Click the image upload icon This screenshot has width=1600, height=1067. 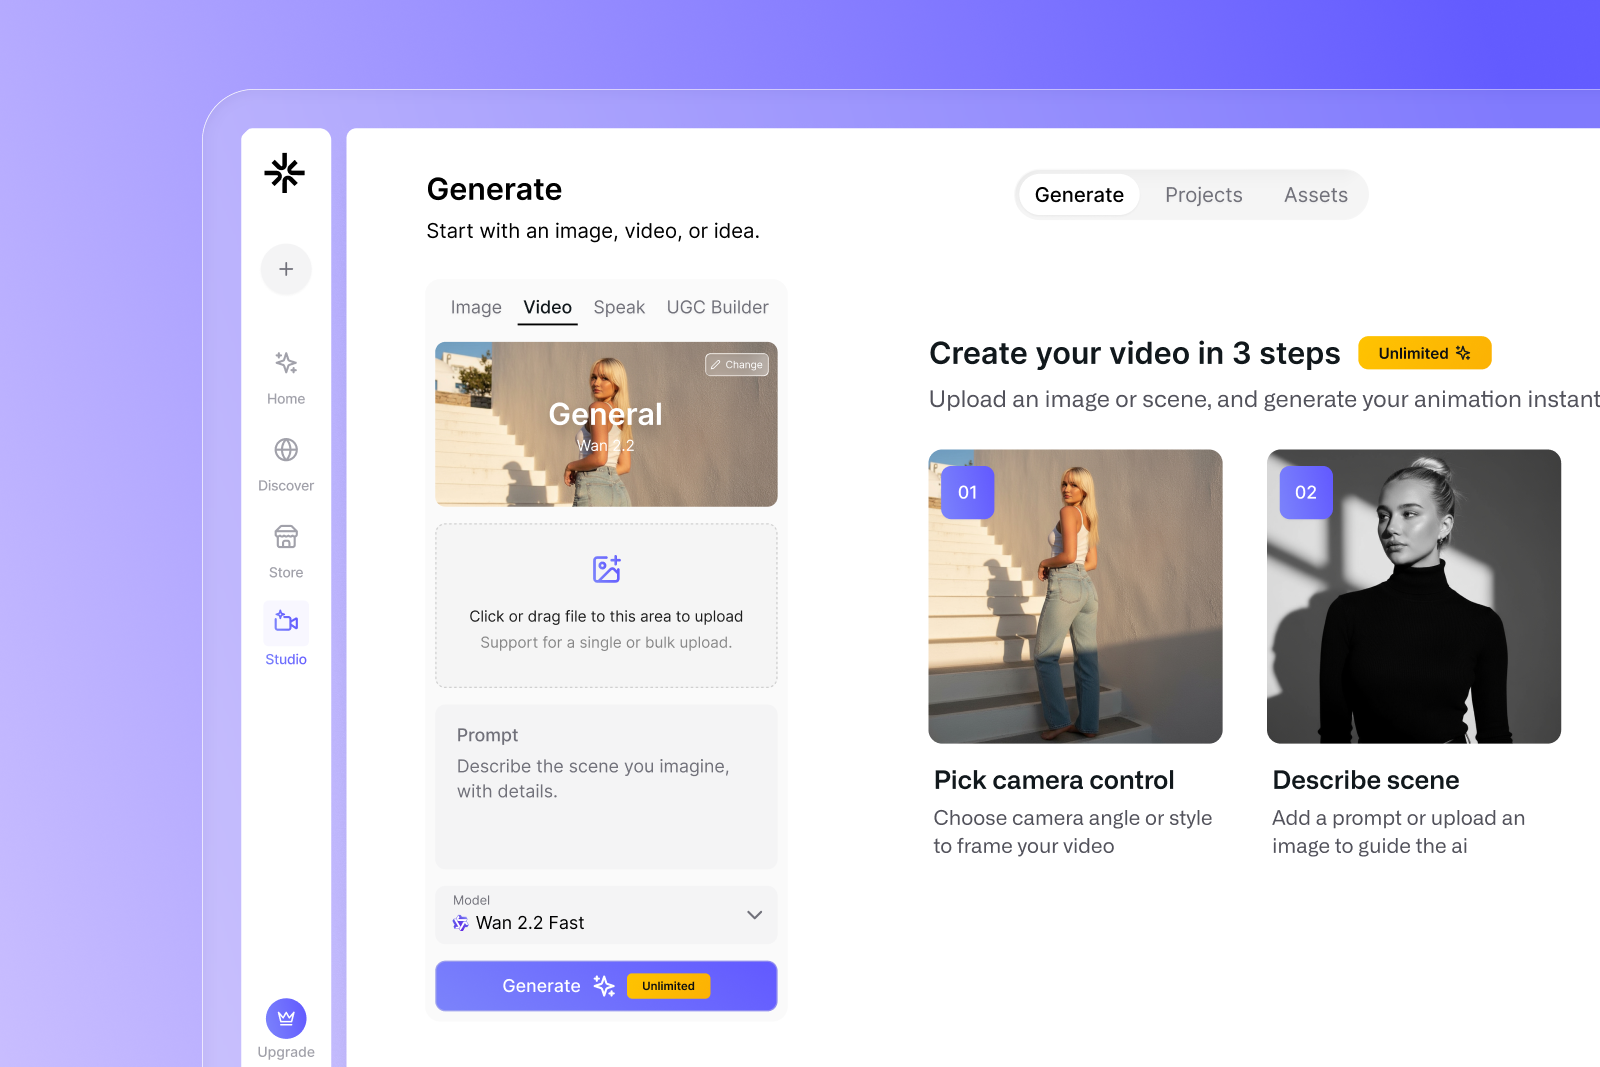(606, 569)
